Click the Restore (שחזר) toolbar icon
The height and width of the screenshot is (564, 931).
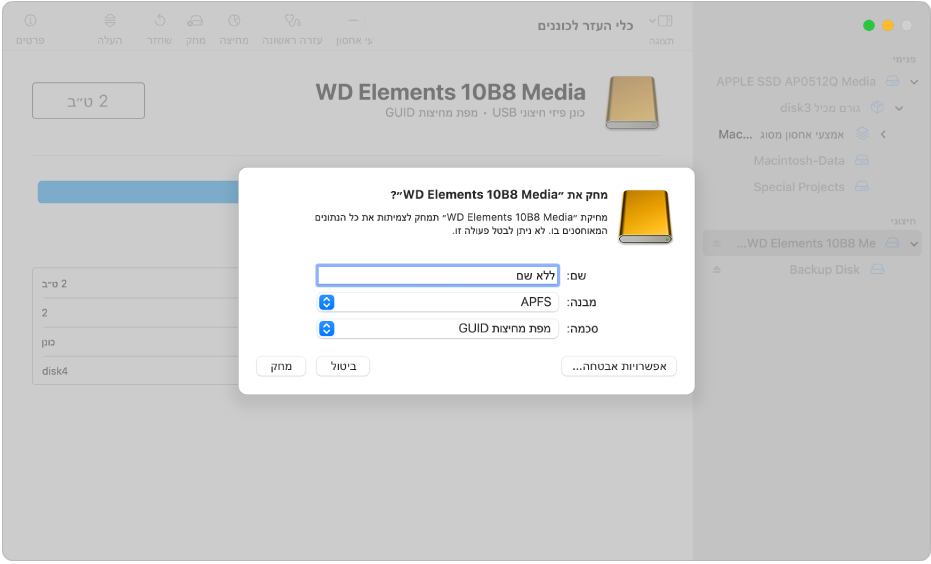click(x=160, y=21)
